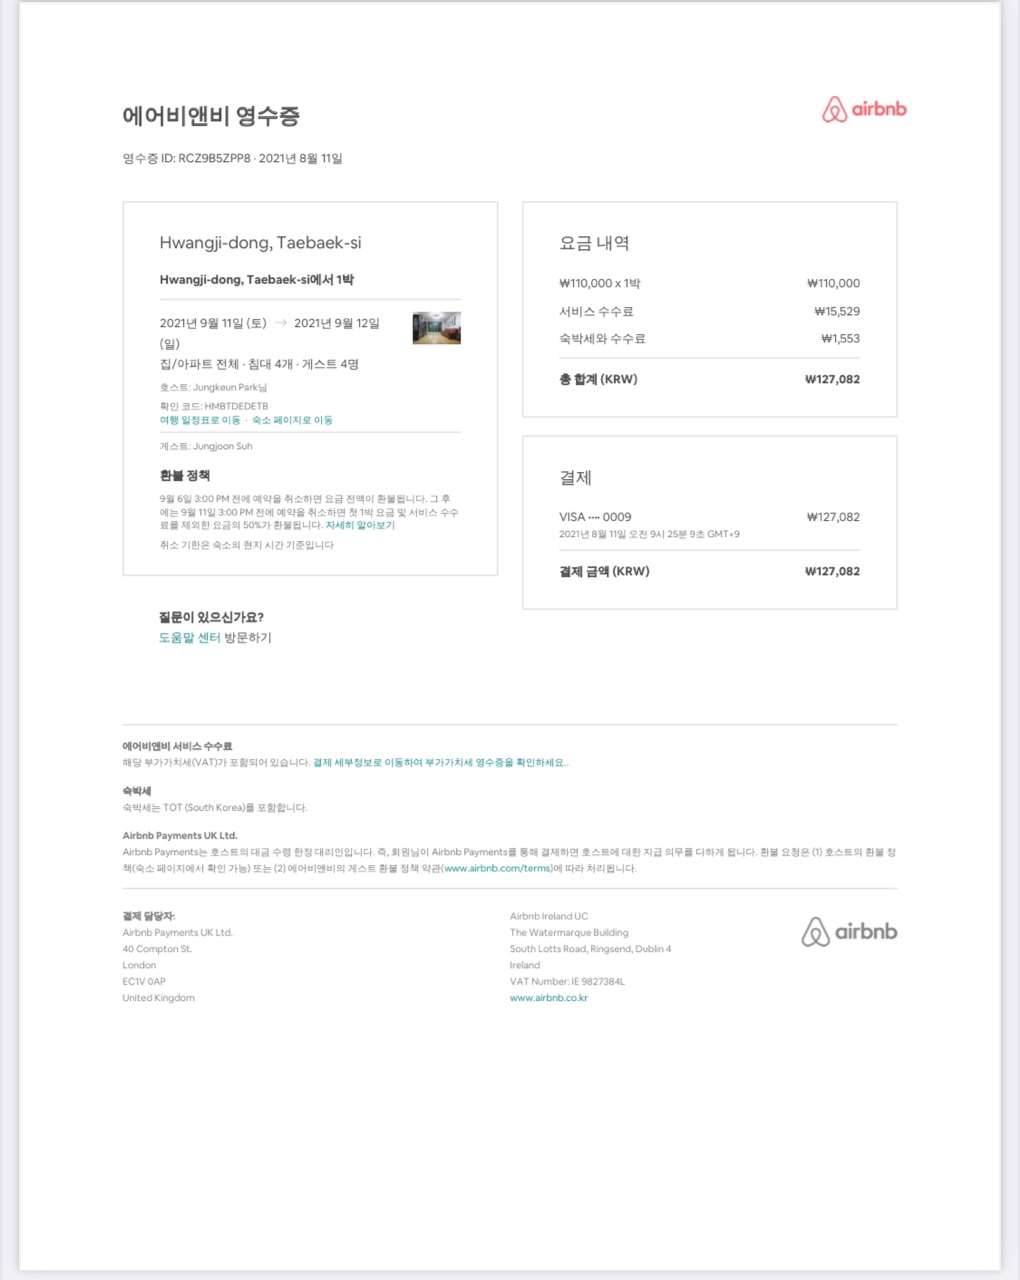Click the 에어비앤비 영수증 page heading
The height and width of the screenshot is (1280, 1020).
point(211,116)
